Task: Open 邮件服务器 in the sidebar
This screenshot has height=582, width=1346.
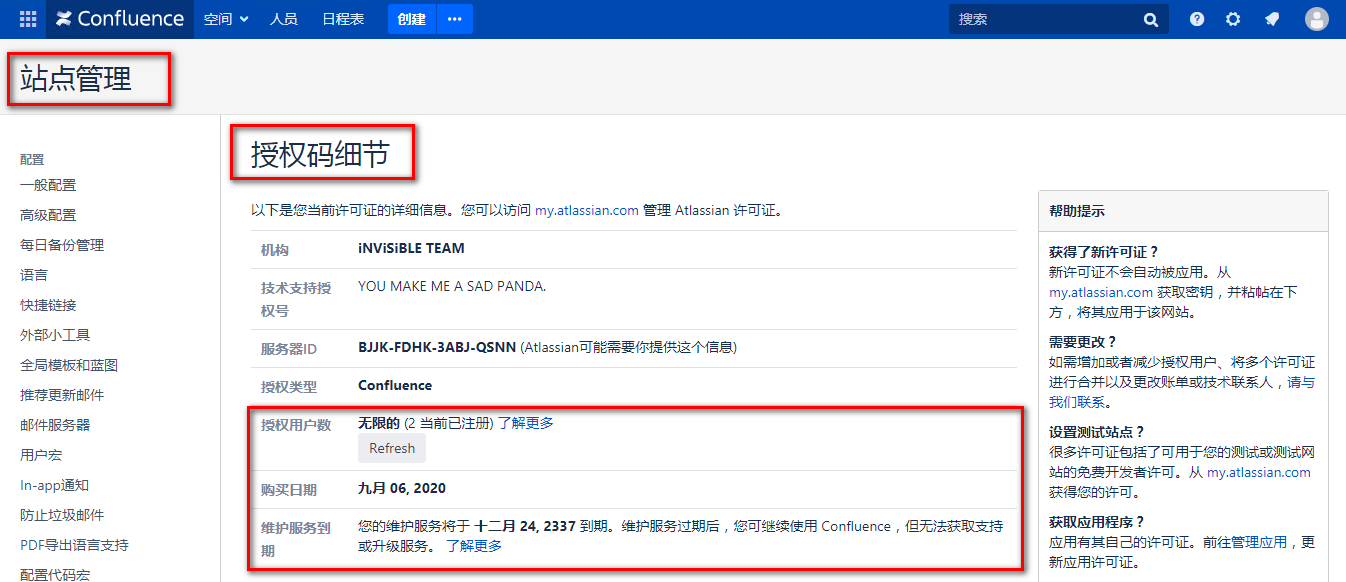Action: point(55,425)
